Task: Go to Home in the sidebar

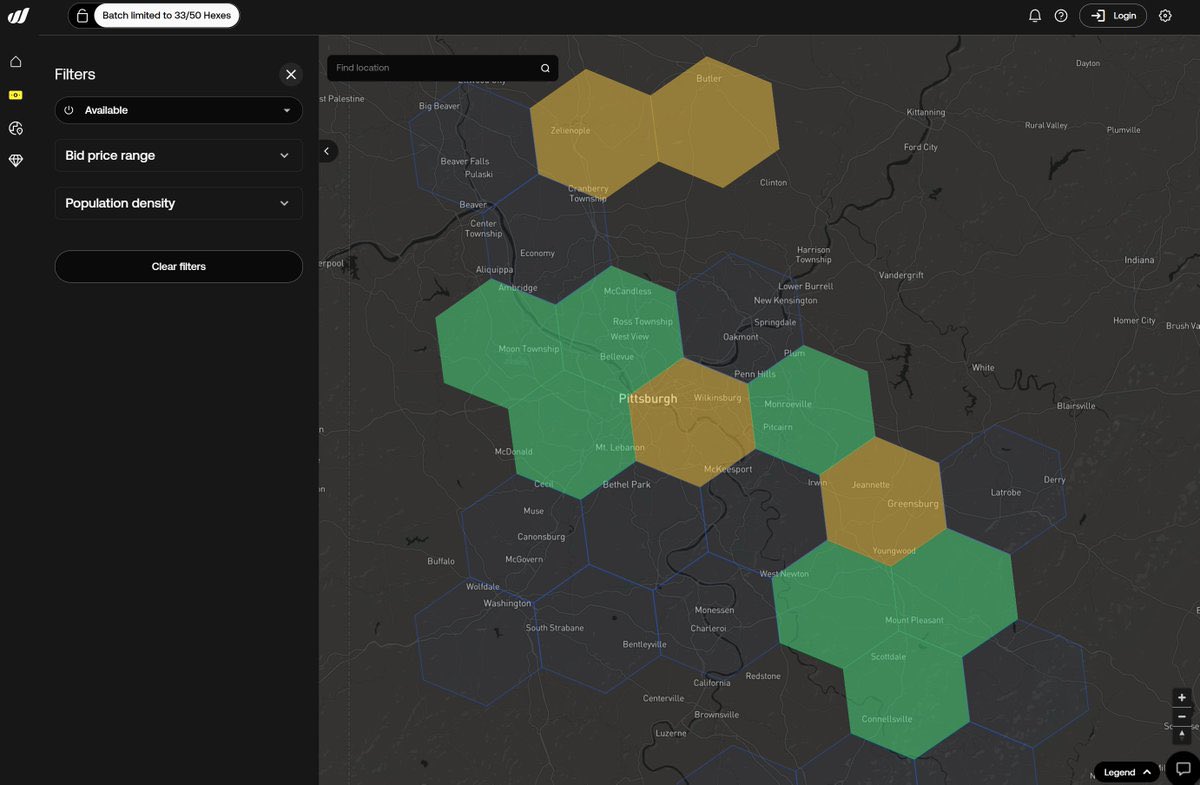Action: (x=16, y=62)
